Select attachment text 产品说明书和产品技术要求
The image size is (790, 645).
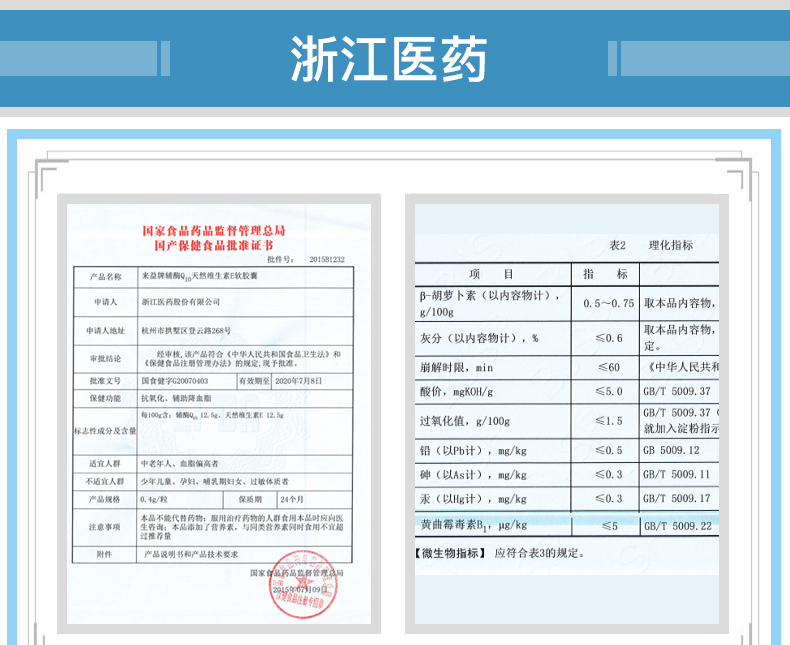point(191,554)
